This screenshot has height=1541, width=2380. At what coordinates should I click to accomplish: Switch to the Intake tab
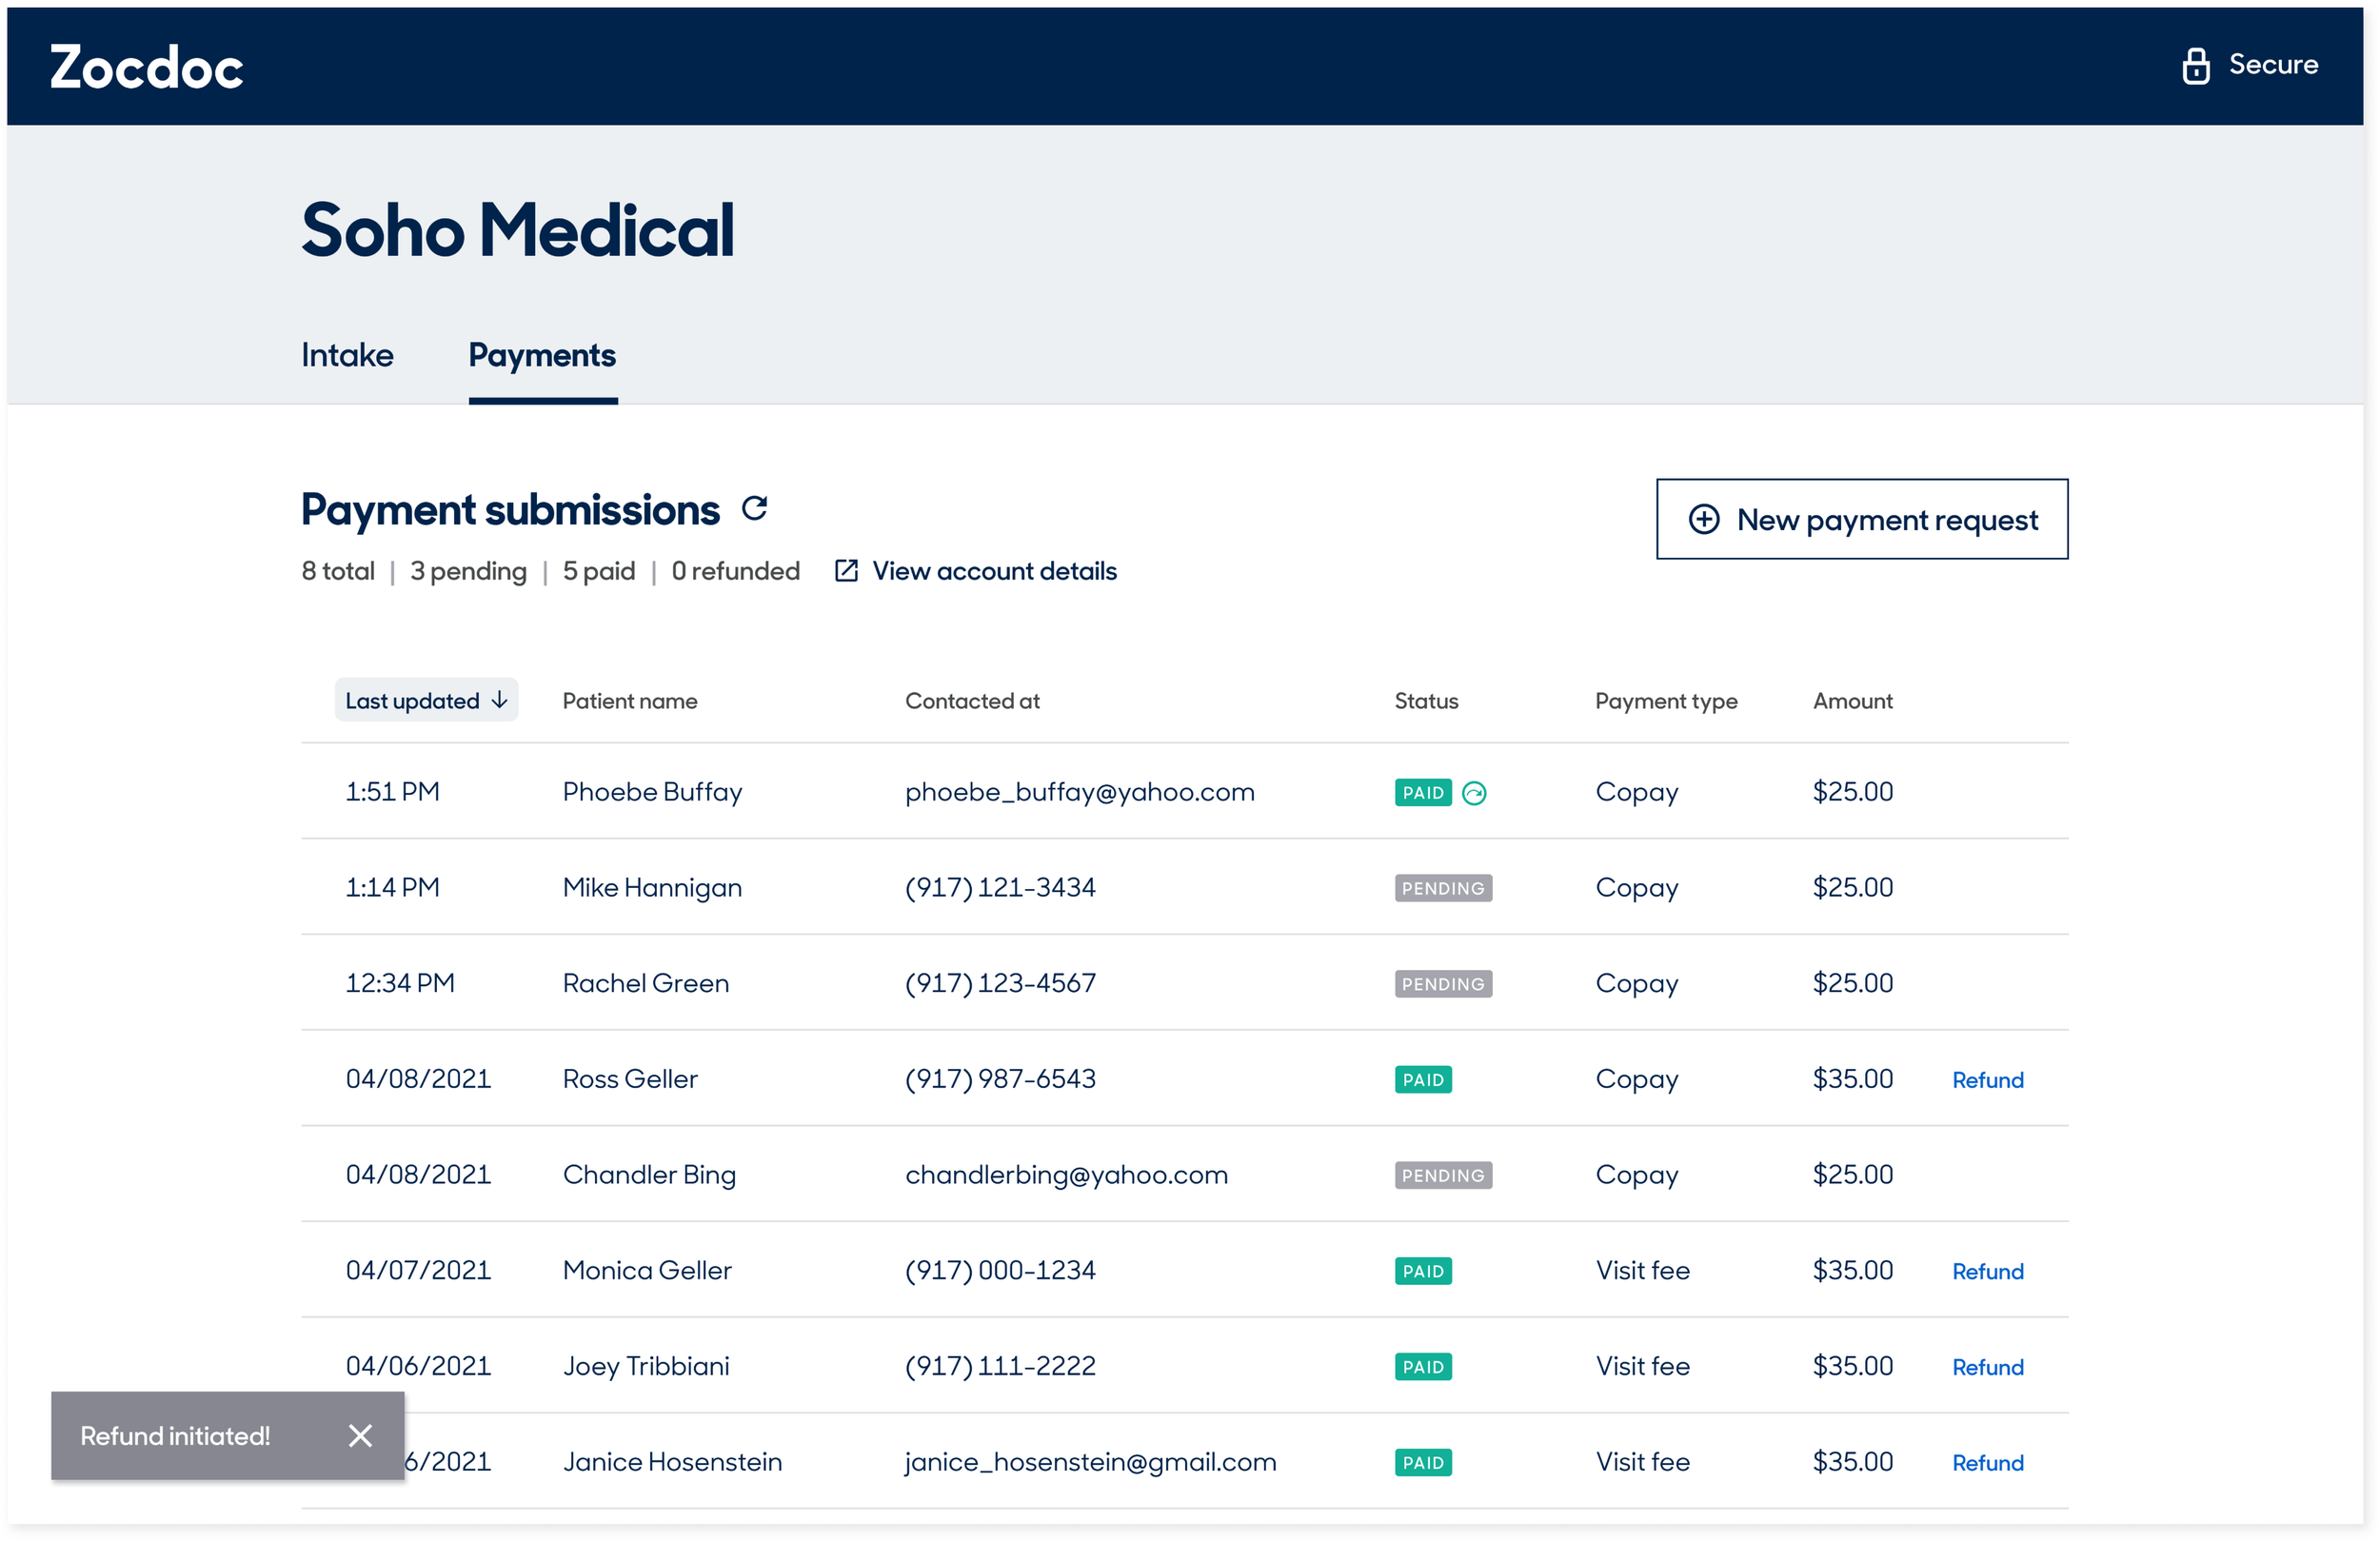[x=347, y=355]
